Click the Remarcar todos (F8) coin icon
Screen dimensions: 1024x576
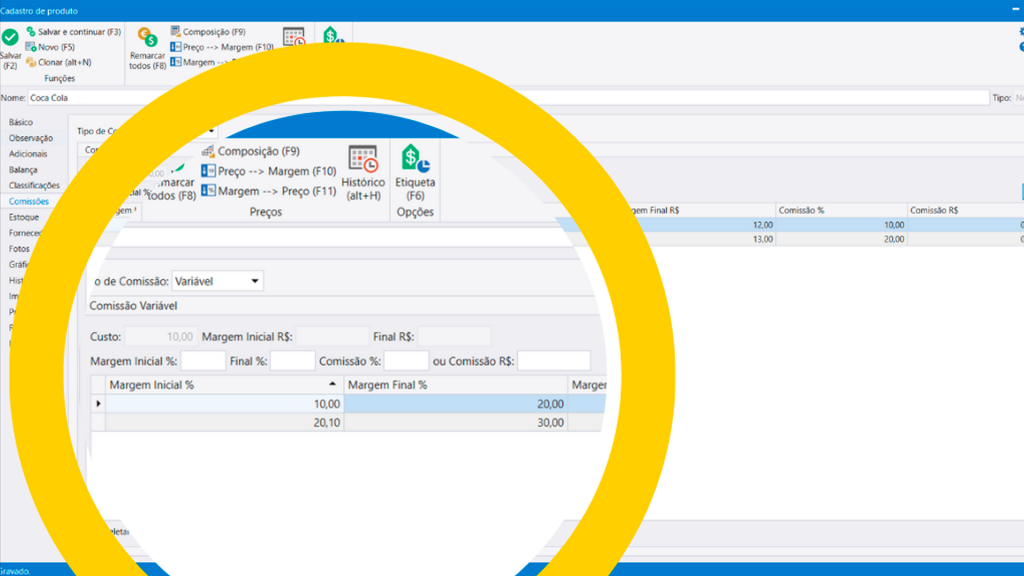pos(146,39)
